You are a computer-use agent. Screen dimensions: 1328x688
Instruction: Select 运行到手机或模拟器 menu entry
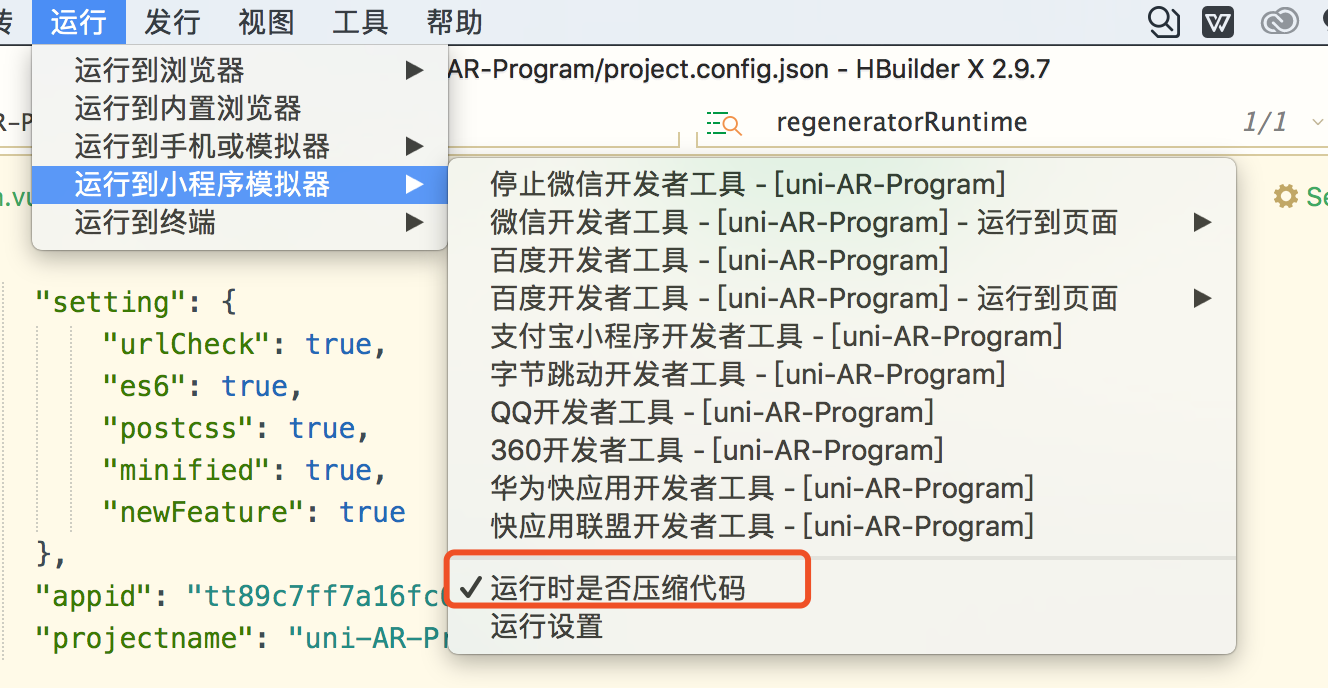[240, 146]
